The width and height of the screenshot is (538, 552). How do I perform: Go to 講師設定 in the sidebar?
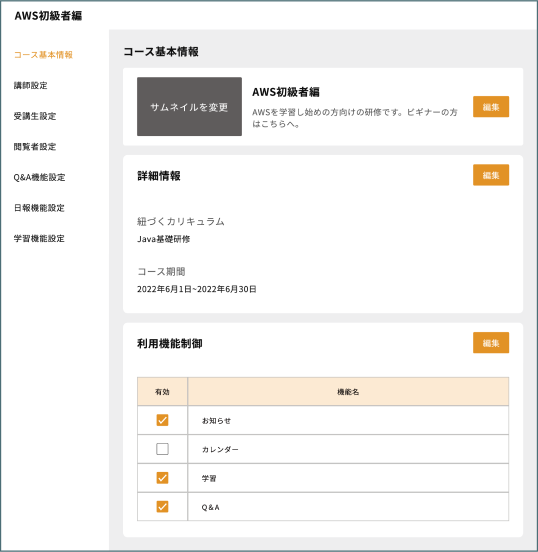[31, 86]
